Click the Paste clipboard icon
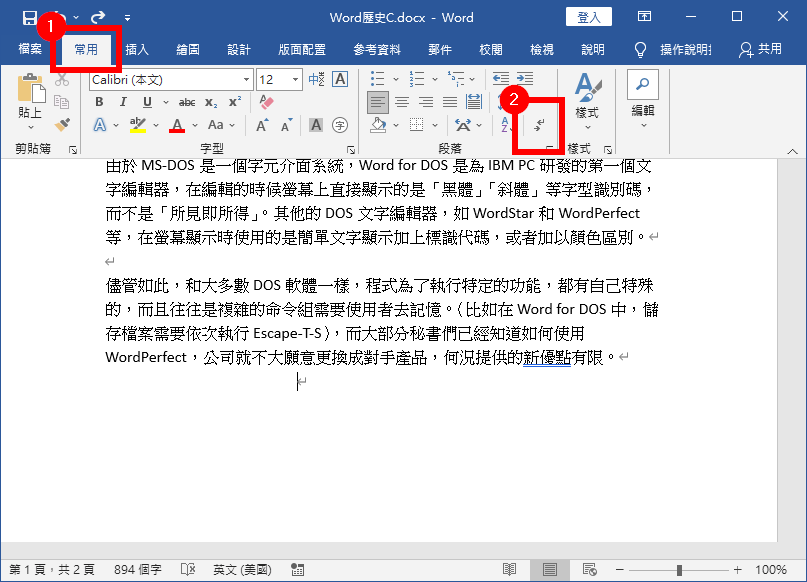Image resolution: width=807 pixels, height=582 pixels. pos(30,88)
